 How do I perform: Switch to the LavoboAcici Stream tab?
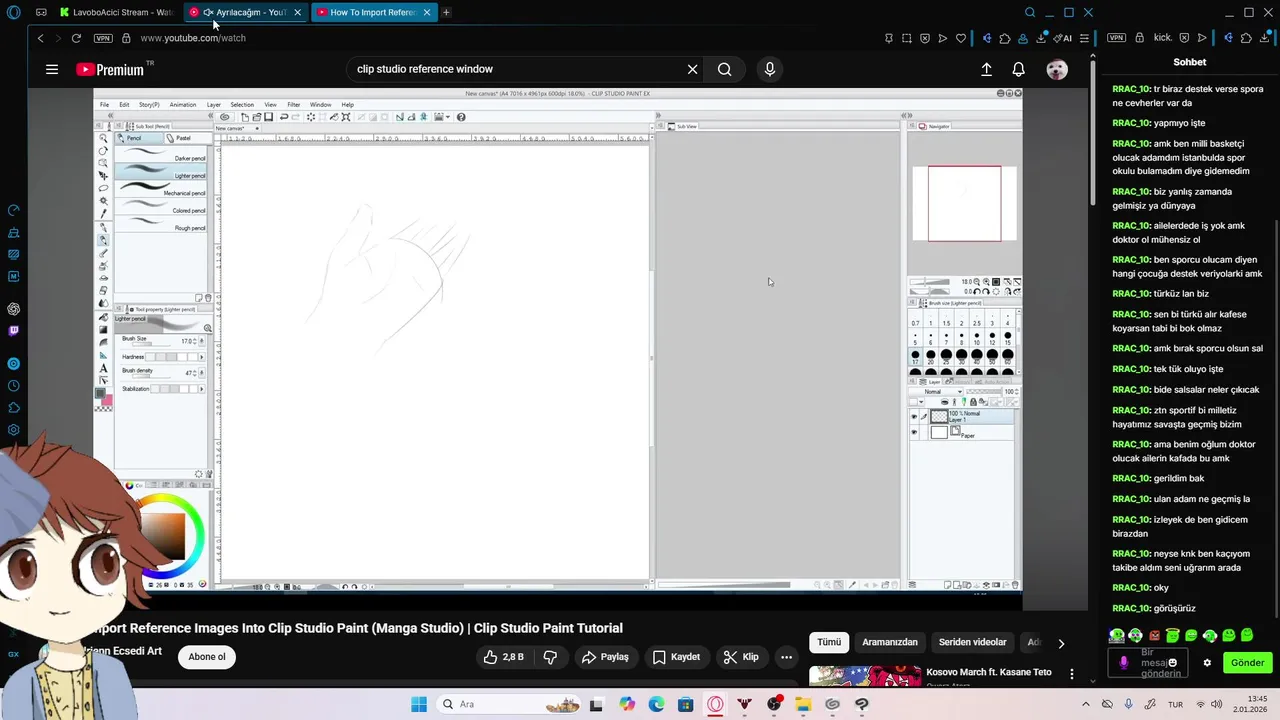pyautogui.click(x=115, y=12)
